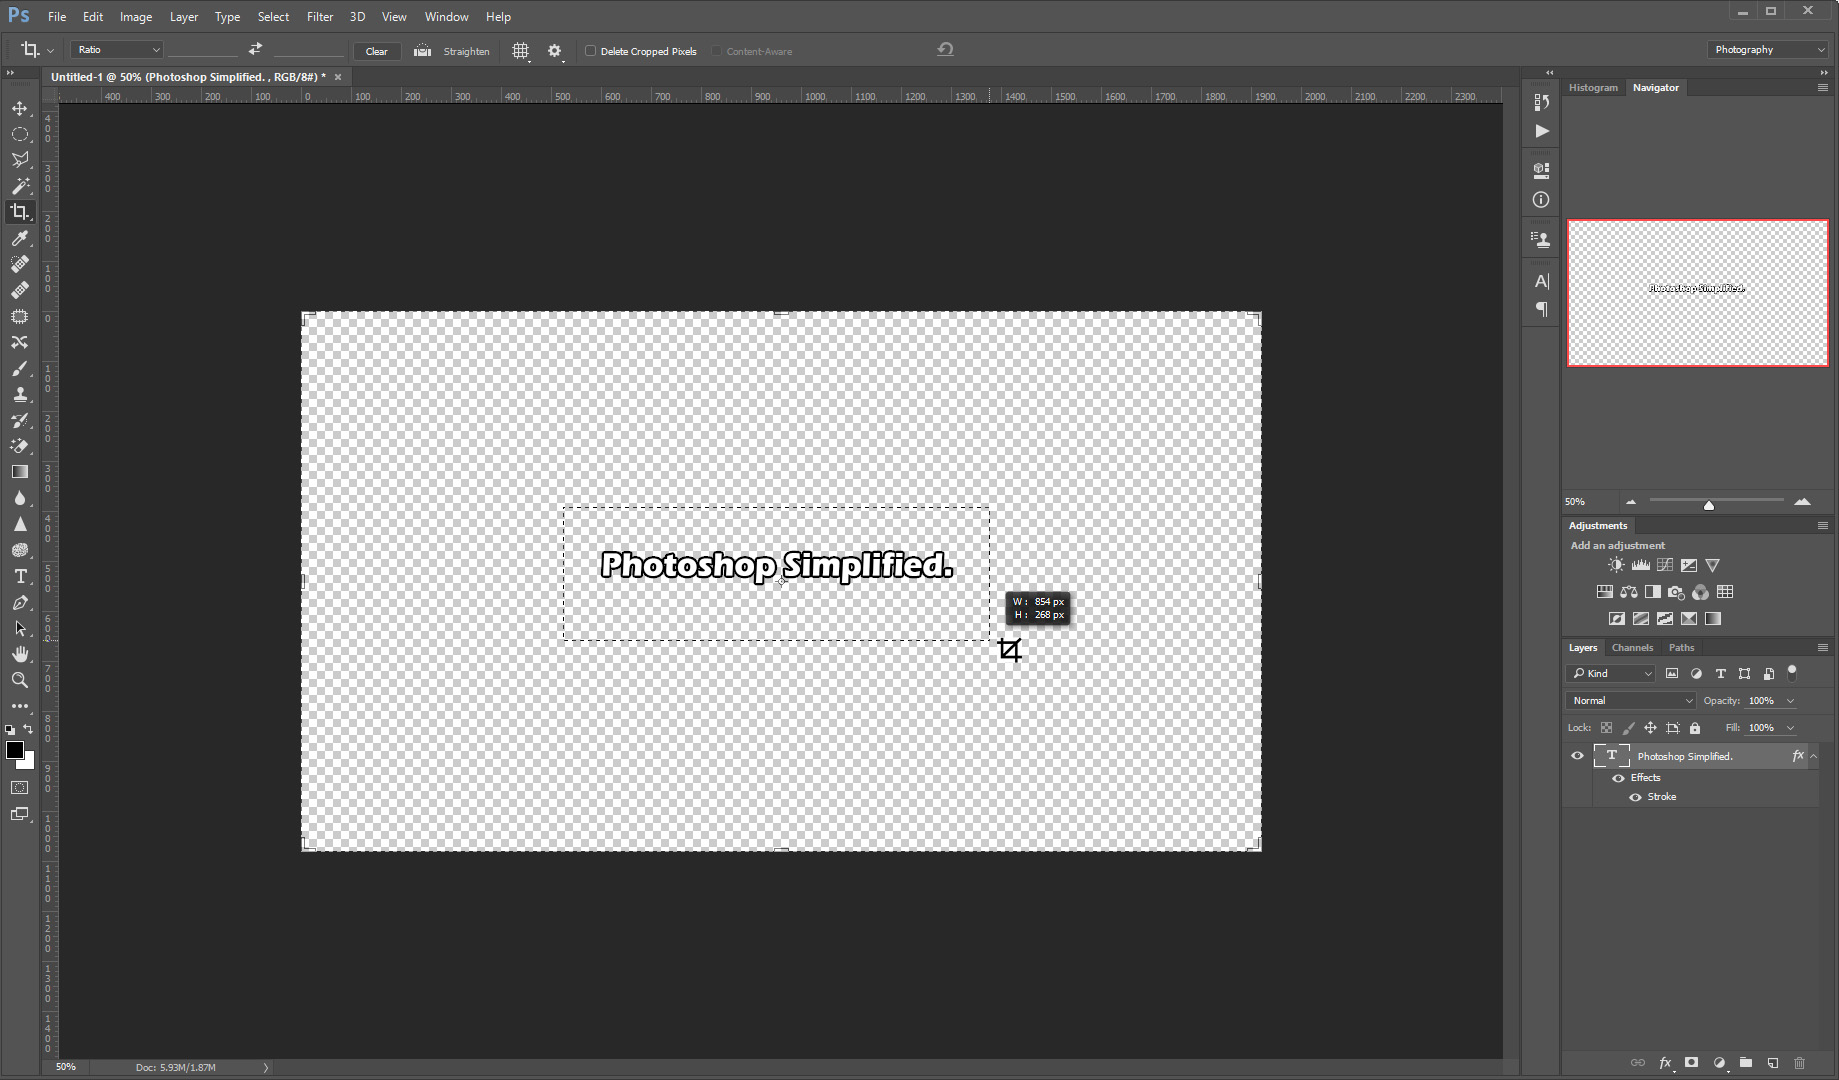
Task: Select the Pen tool
Action: click(20, 602)
